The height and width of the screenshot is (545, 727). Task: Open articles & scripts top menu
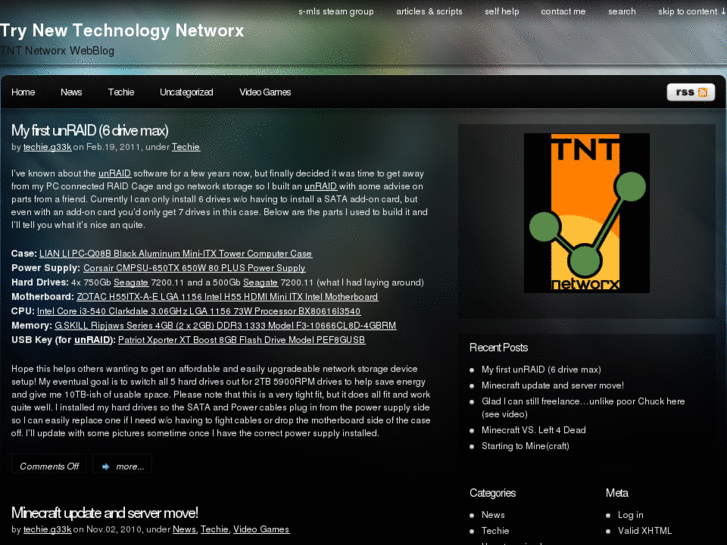point(429,12)
